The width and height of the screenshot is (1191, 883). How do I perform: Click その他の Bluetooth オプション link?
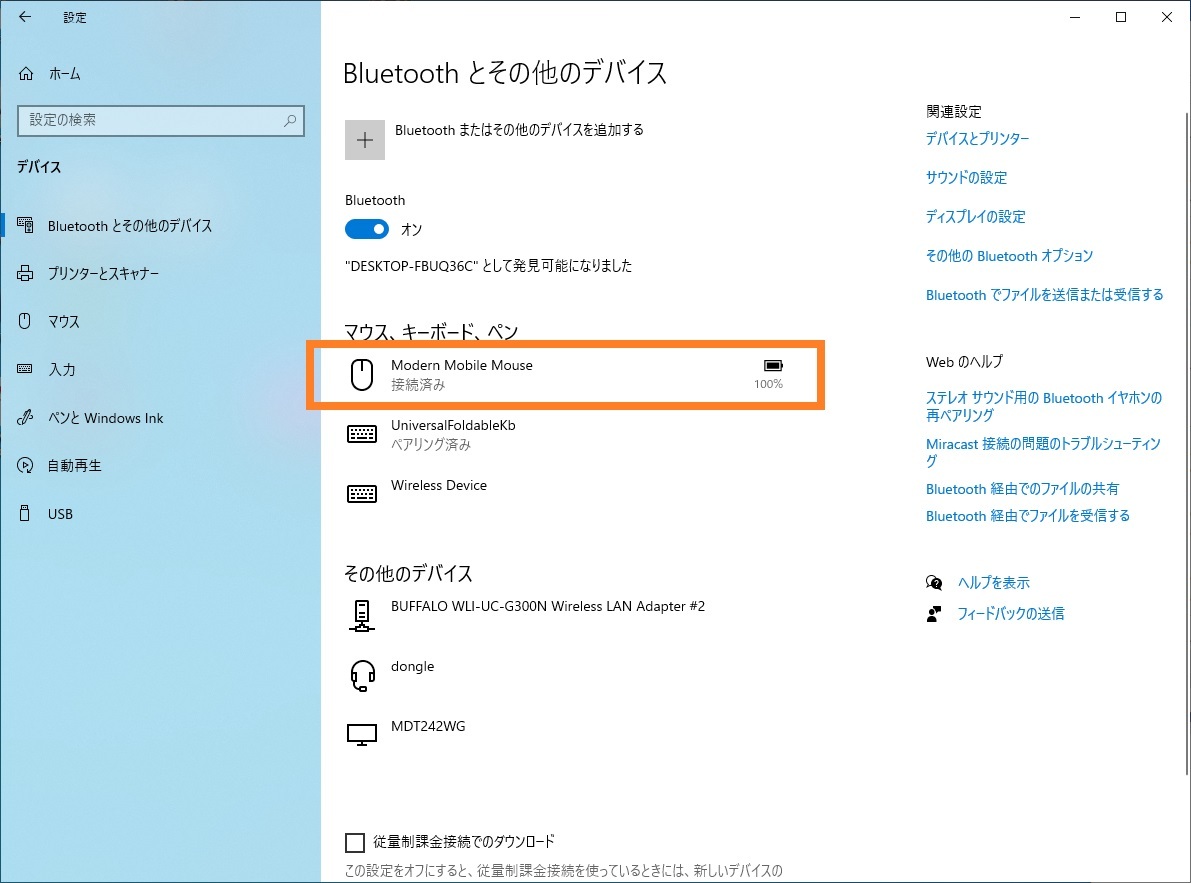[x=1009, y=256]
